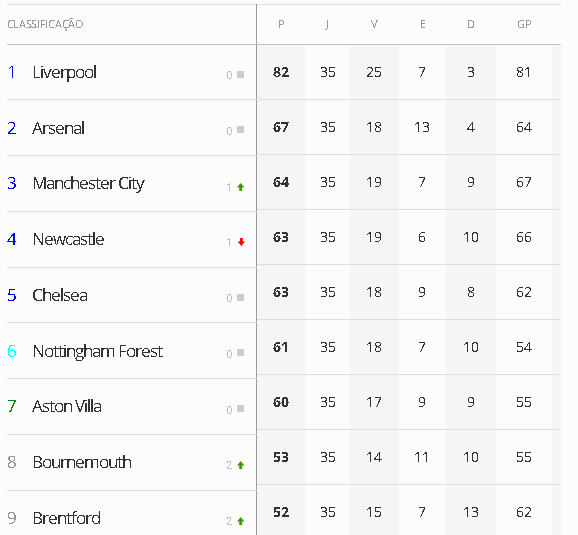The image size is (578, 535).
Task: Click Brentford's green up arrow
Action: pos(241,521)
